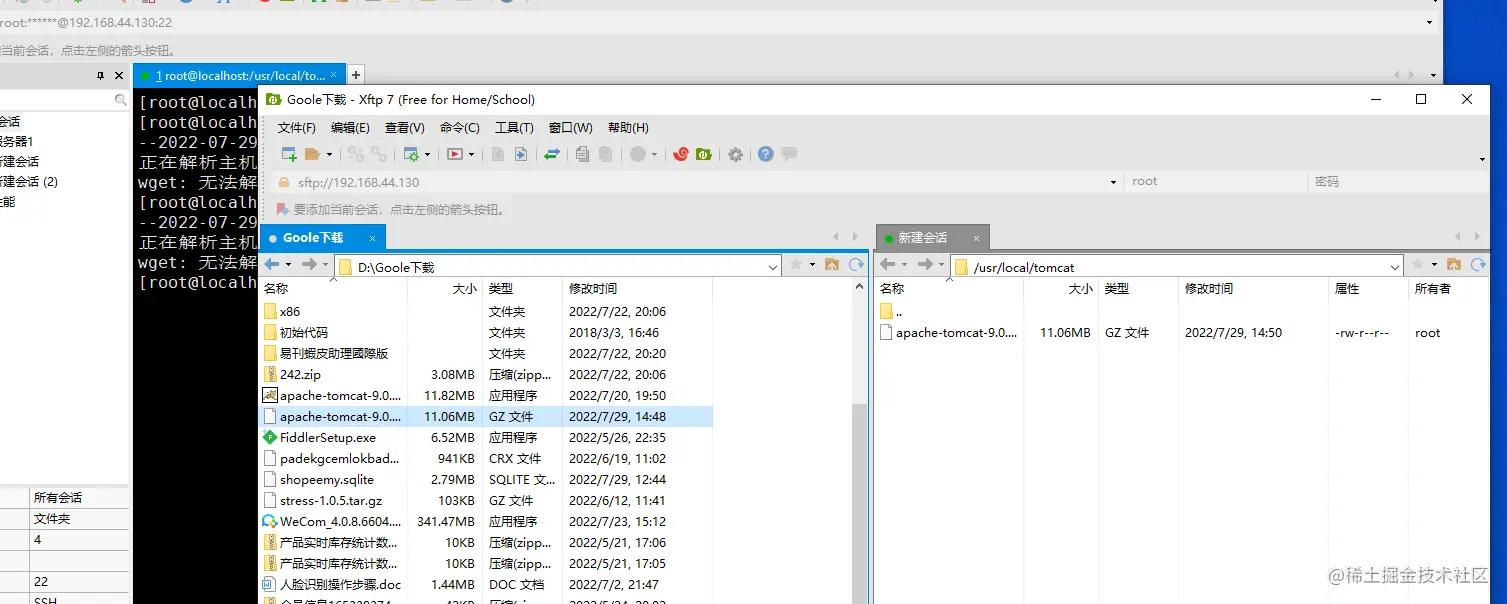Open the 帮助(H) menu
This screenshot has height=604, width=1507.
(628, 128)
